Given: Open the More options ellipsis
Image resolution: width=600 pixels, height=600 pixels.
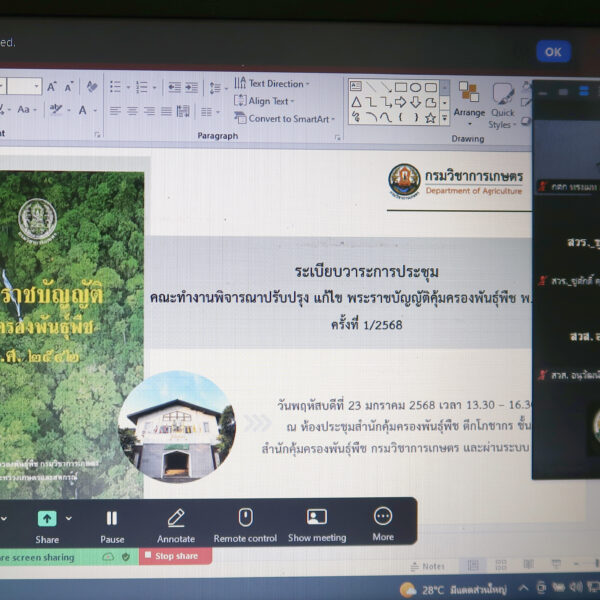Looking at the screenshot, I should coord(383,516).
